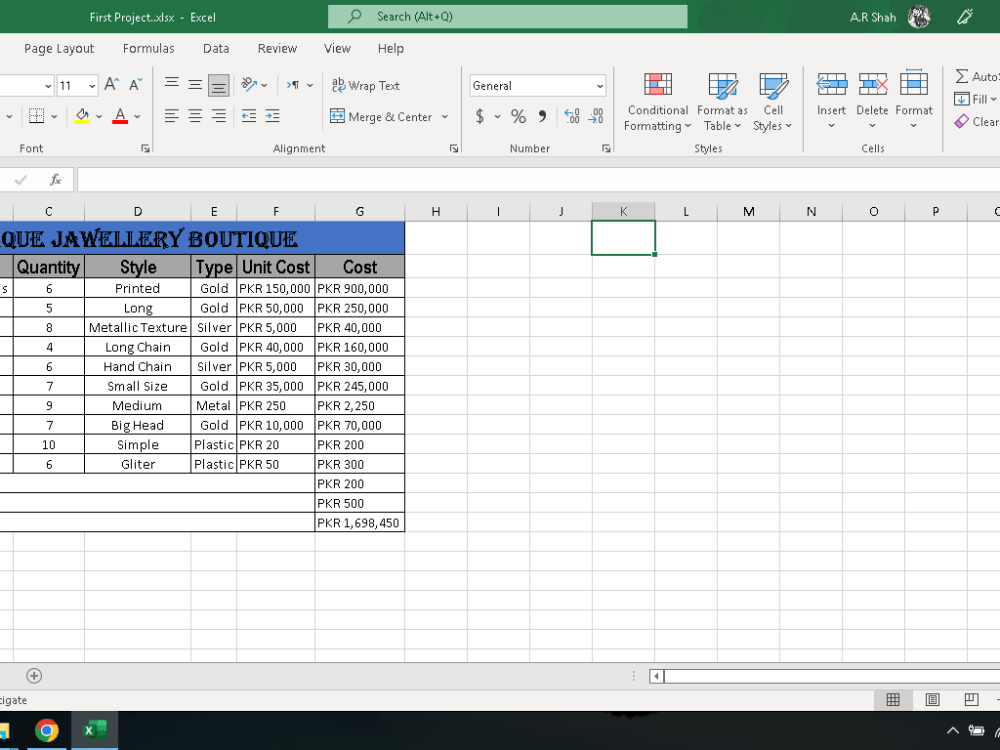Increase decimal places
Screen dimensions: 1000x750
572,116
